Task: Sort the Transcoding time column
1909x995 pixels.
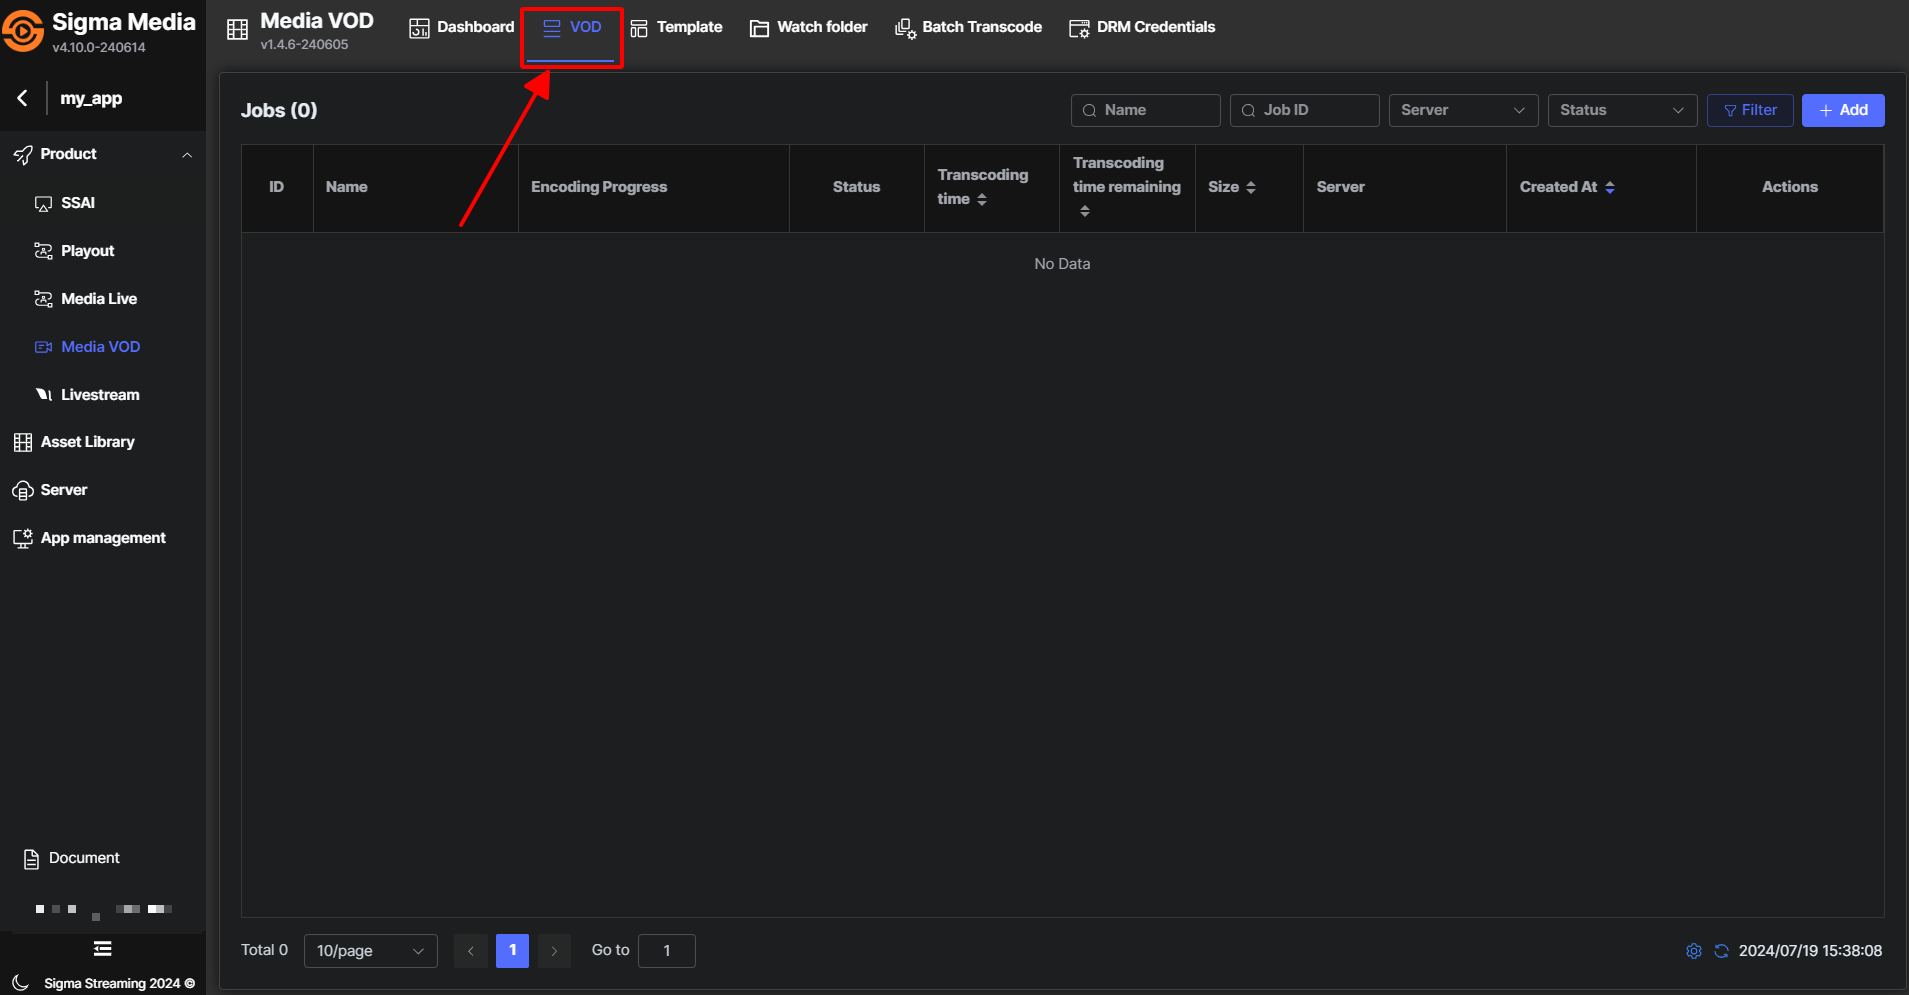Action: [981, 200]
